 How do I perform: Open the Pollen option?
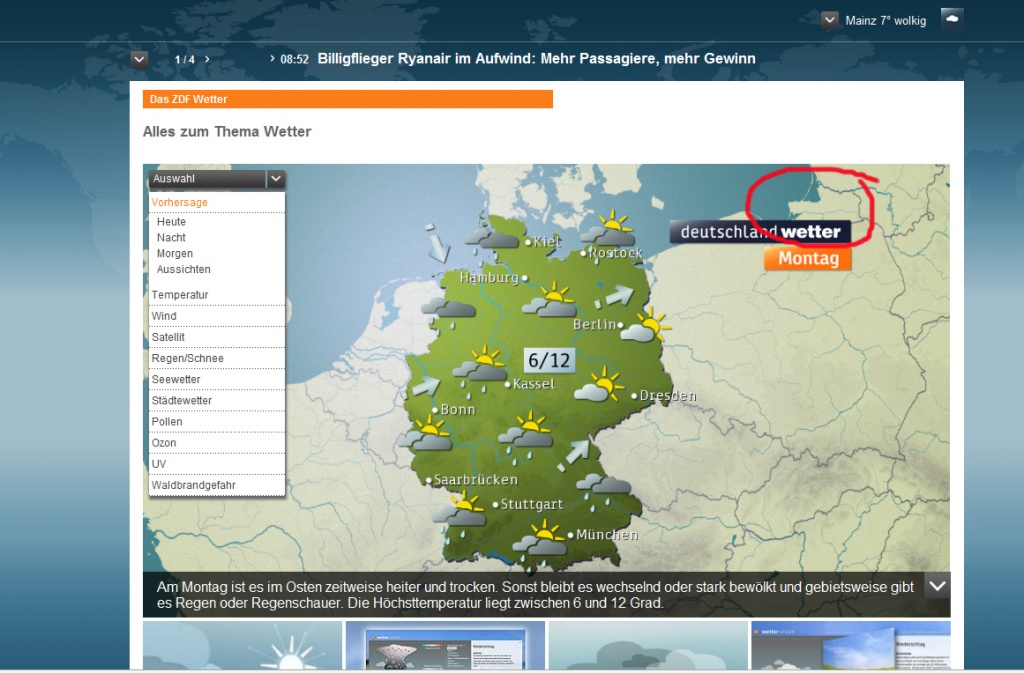click(x=217, y=422)
